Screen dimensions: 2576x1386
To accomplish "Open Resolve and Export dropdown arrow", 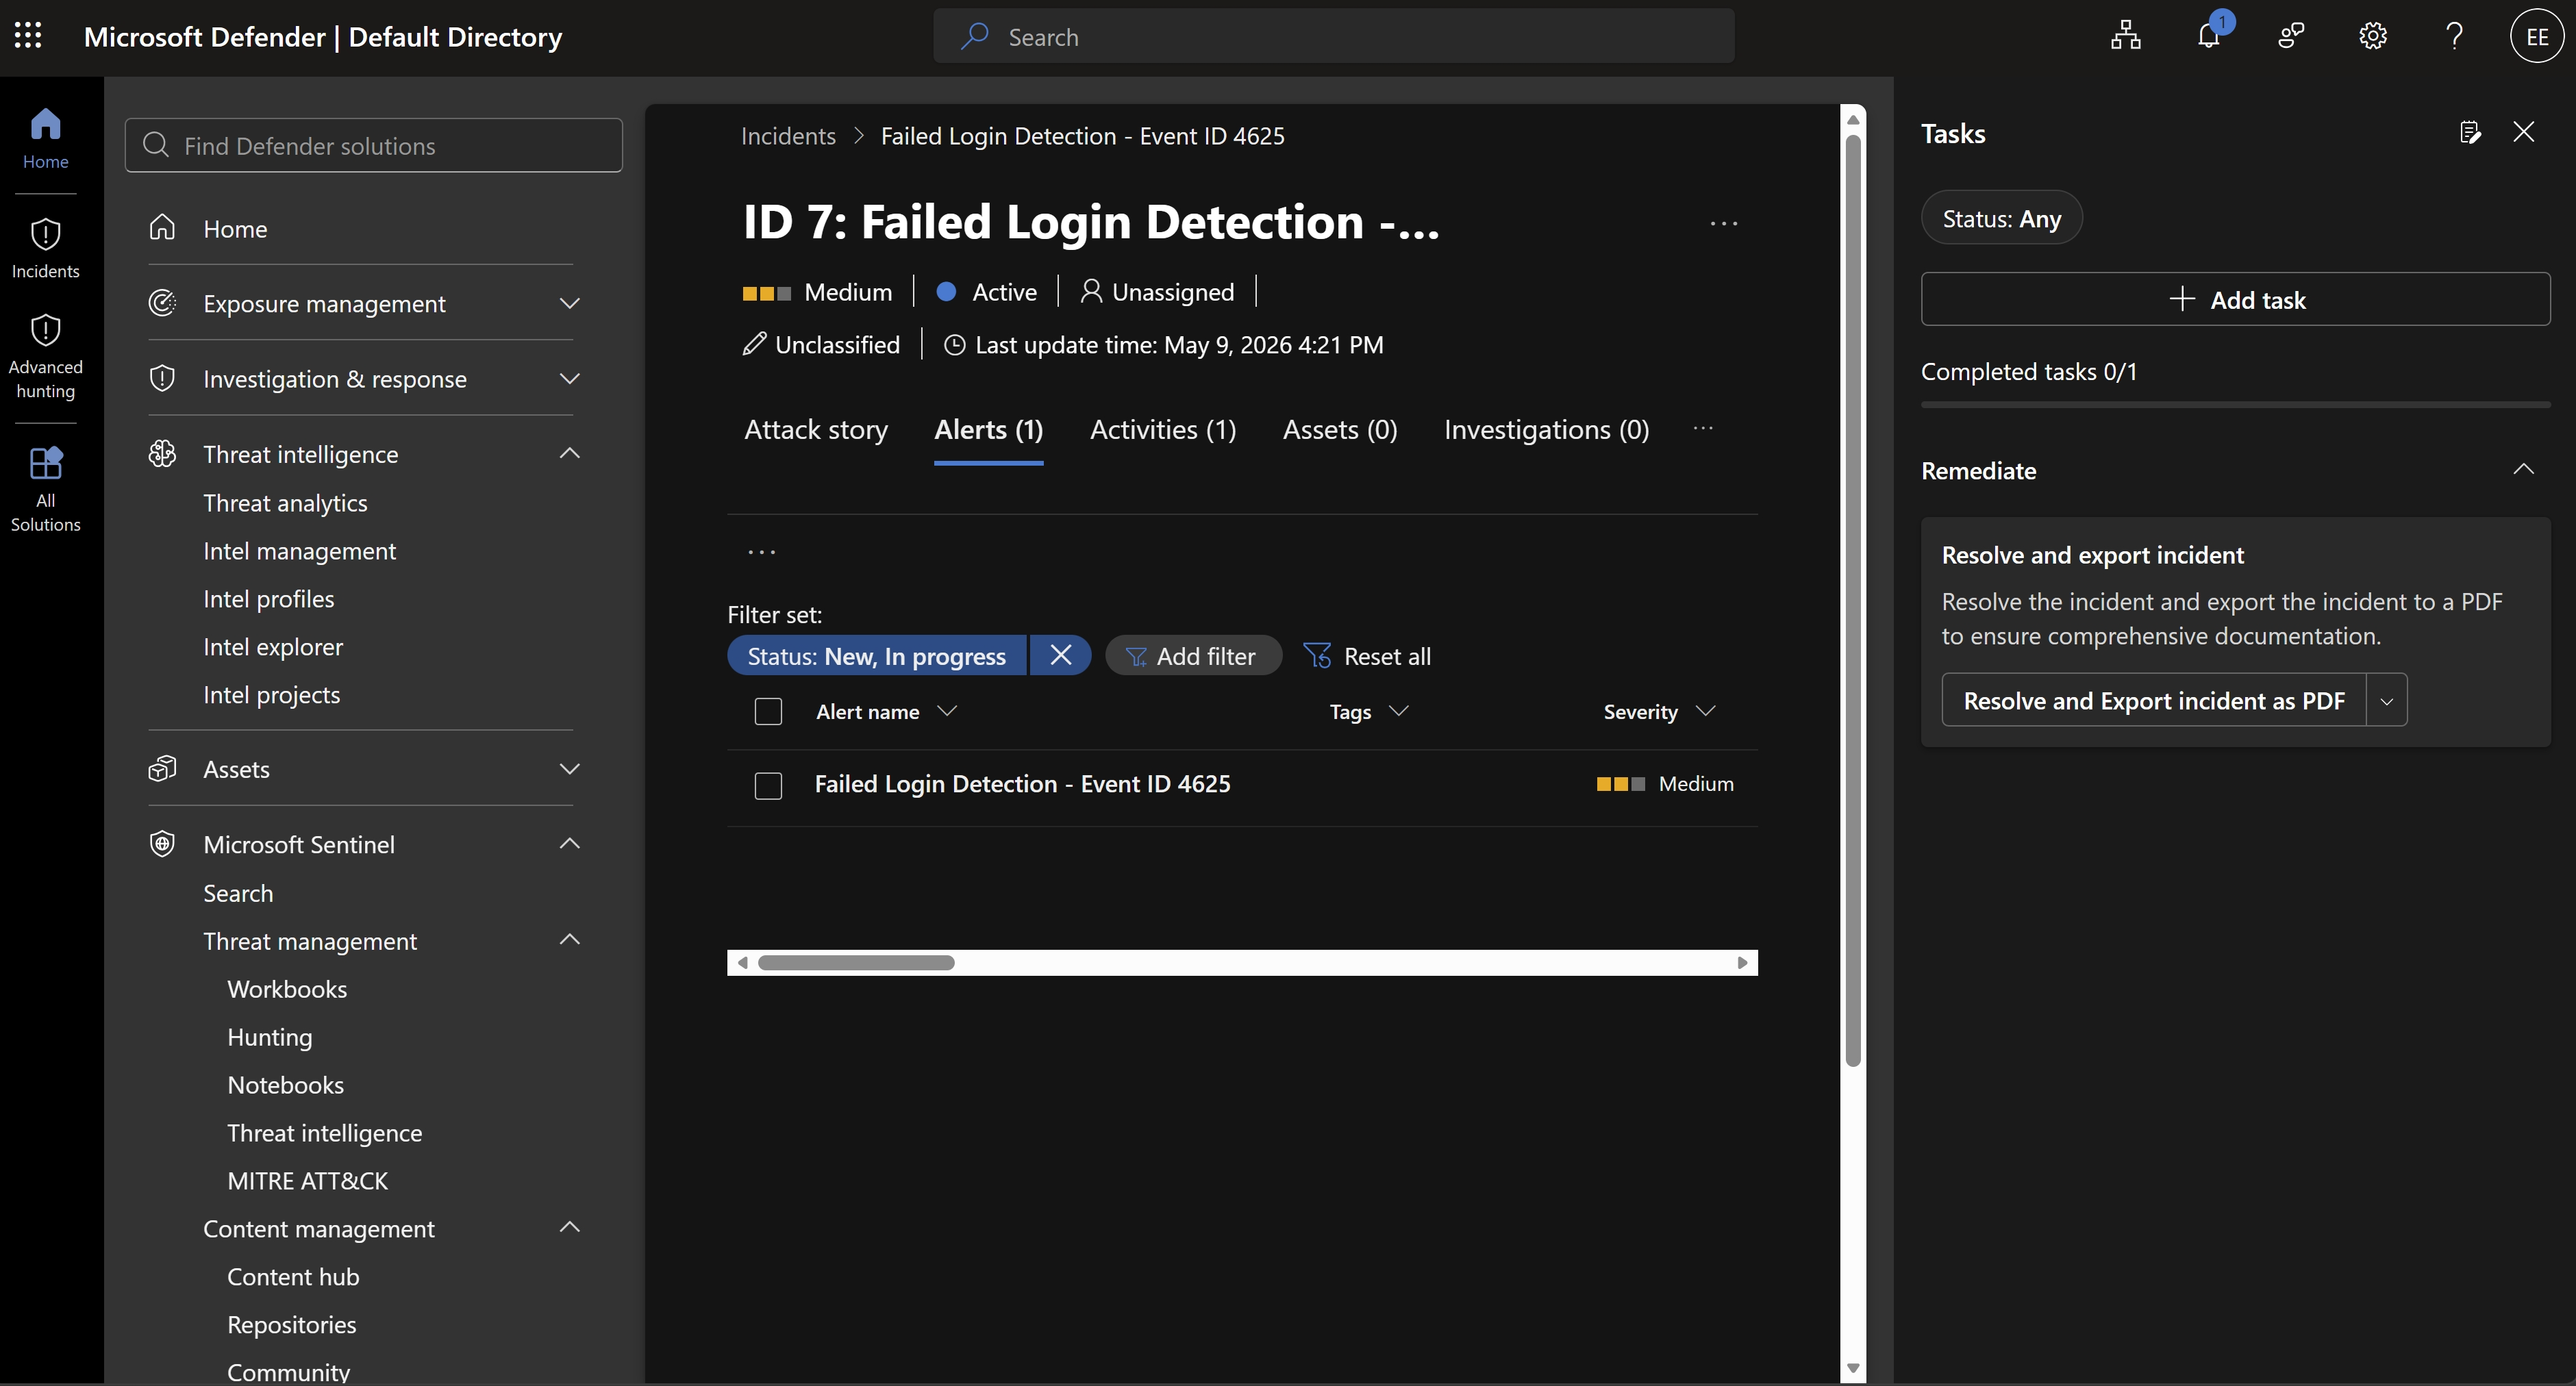I will 2387,700.
